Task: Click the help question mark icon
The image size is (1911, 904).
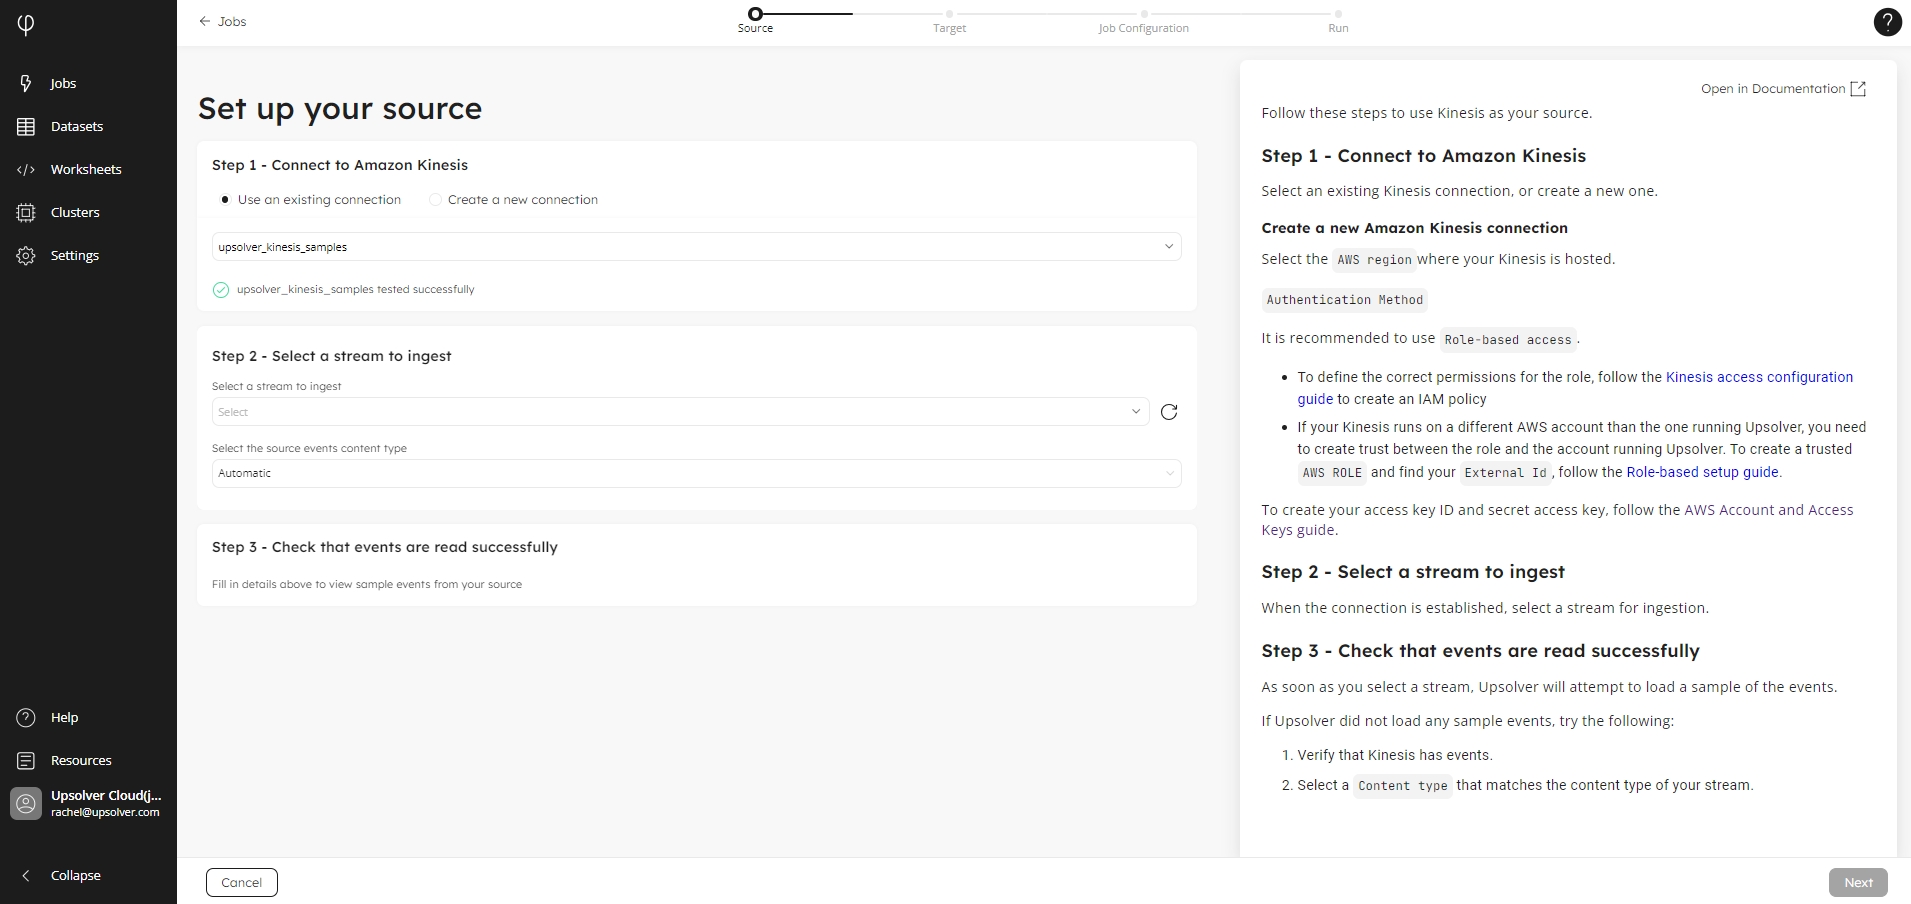Action: 1886,22
